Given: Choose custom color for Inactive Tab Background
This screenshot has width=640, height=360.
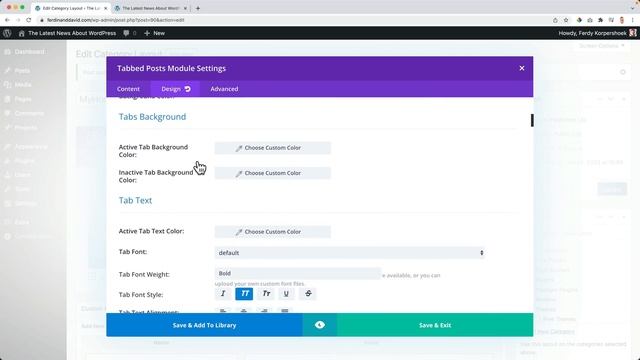Looking at the screenshot, I should (273, 173).
